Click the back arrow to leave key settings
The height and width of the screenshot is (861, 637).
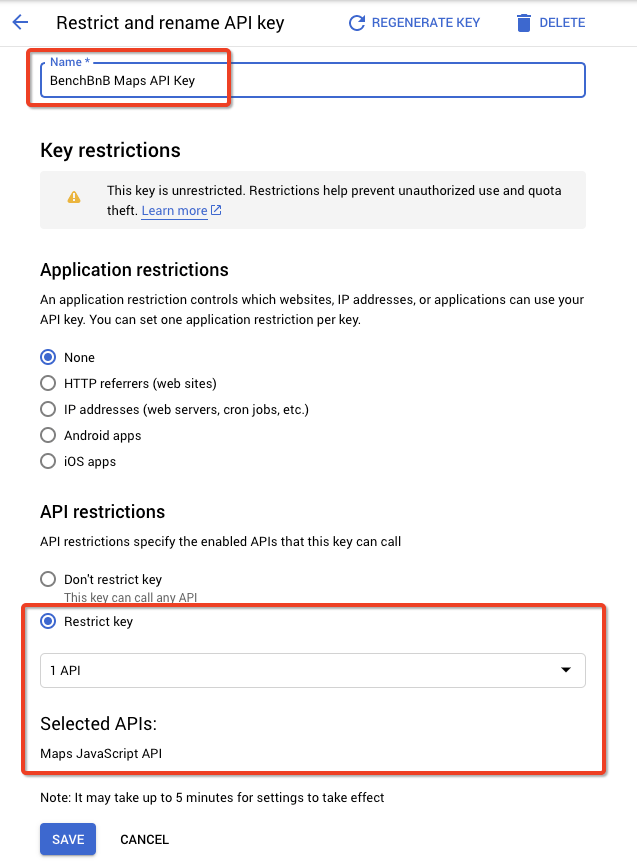22,22
